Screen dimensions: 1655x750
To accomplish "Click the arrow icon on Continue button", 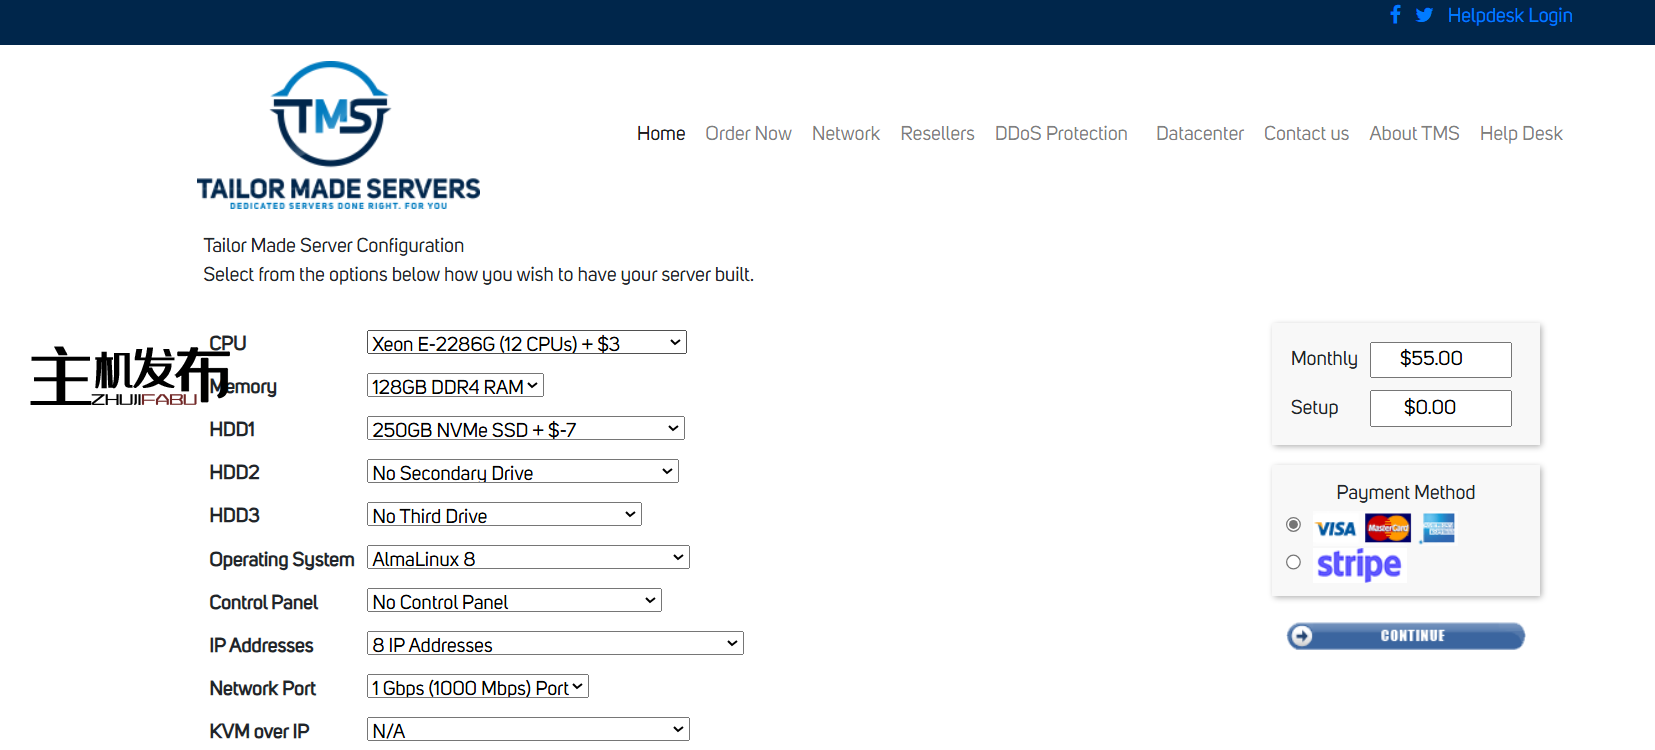I will tap(1301, 636).
